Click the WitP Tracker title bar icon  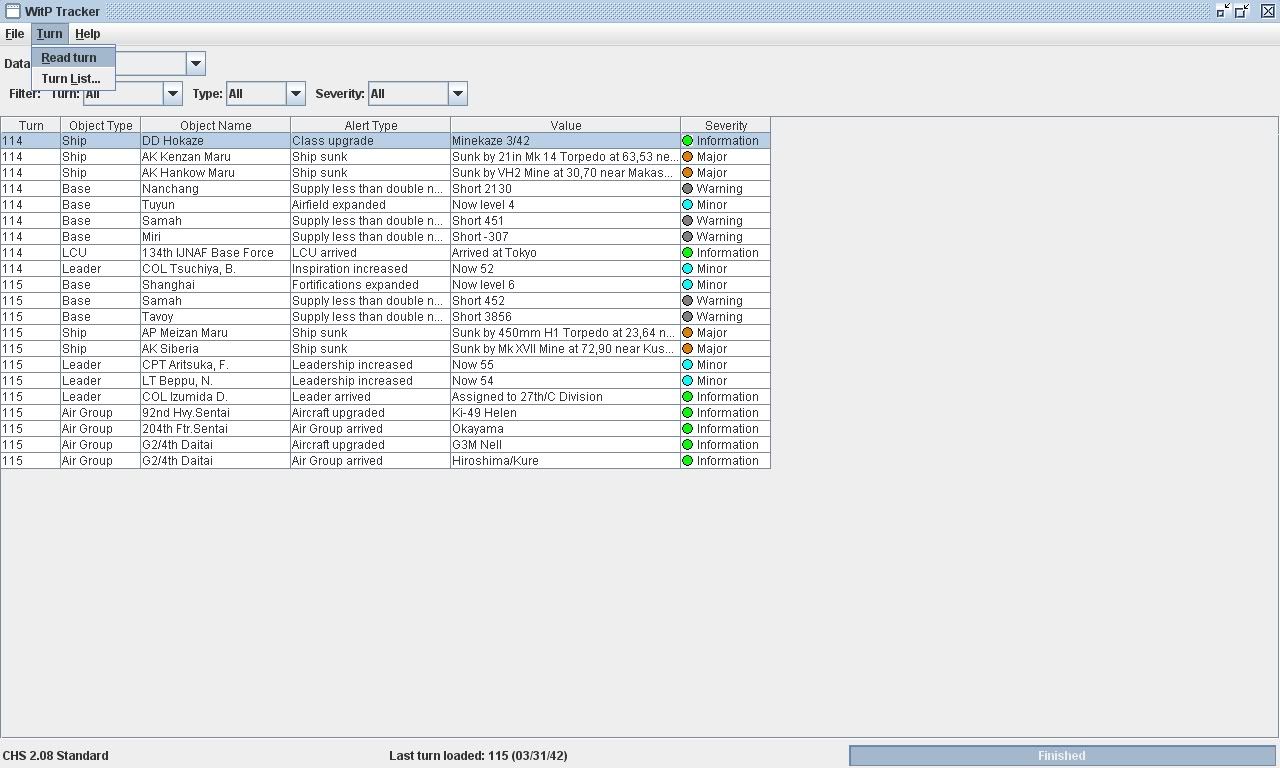coord(13,11)
